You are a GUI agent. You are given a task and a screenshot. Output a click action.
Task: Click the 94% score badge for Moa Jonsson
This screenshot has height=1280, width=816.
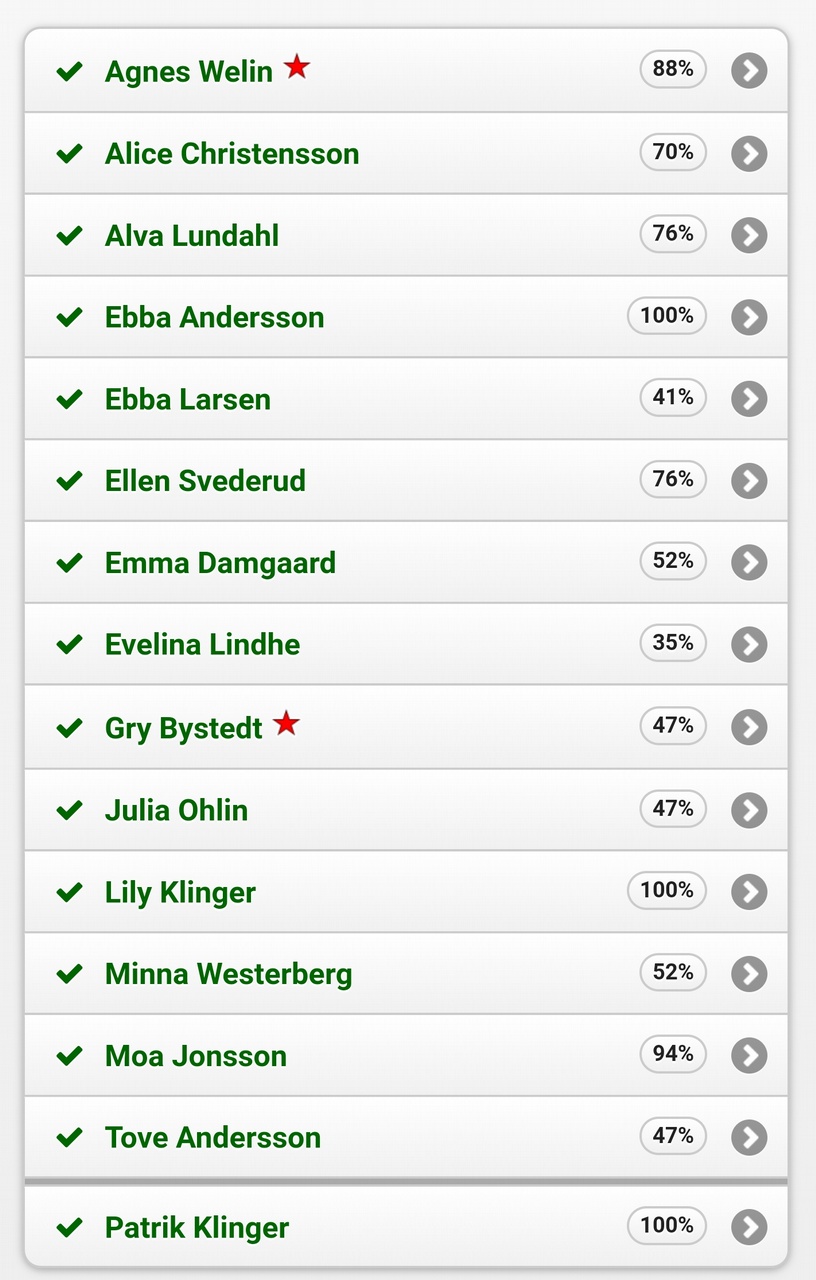pyautogui.click(x=673, y=1054)
